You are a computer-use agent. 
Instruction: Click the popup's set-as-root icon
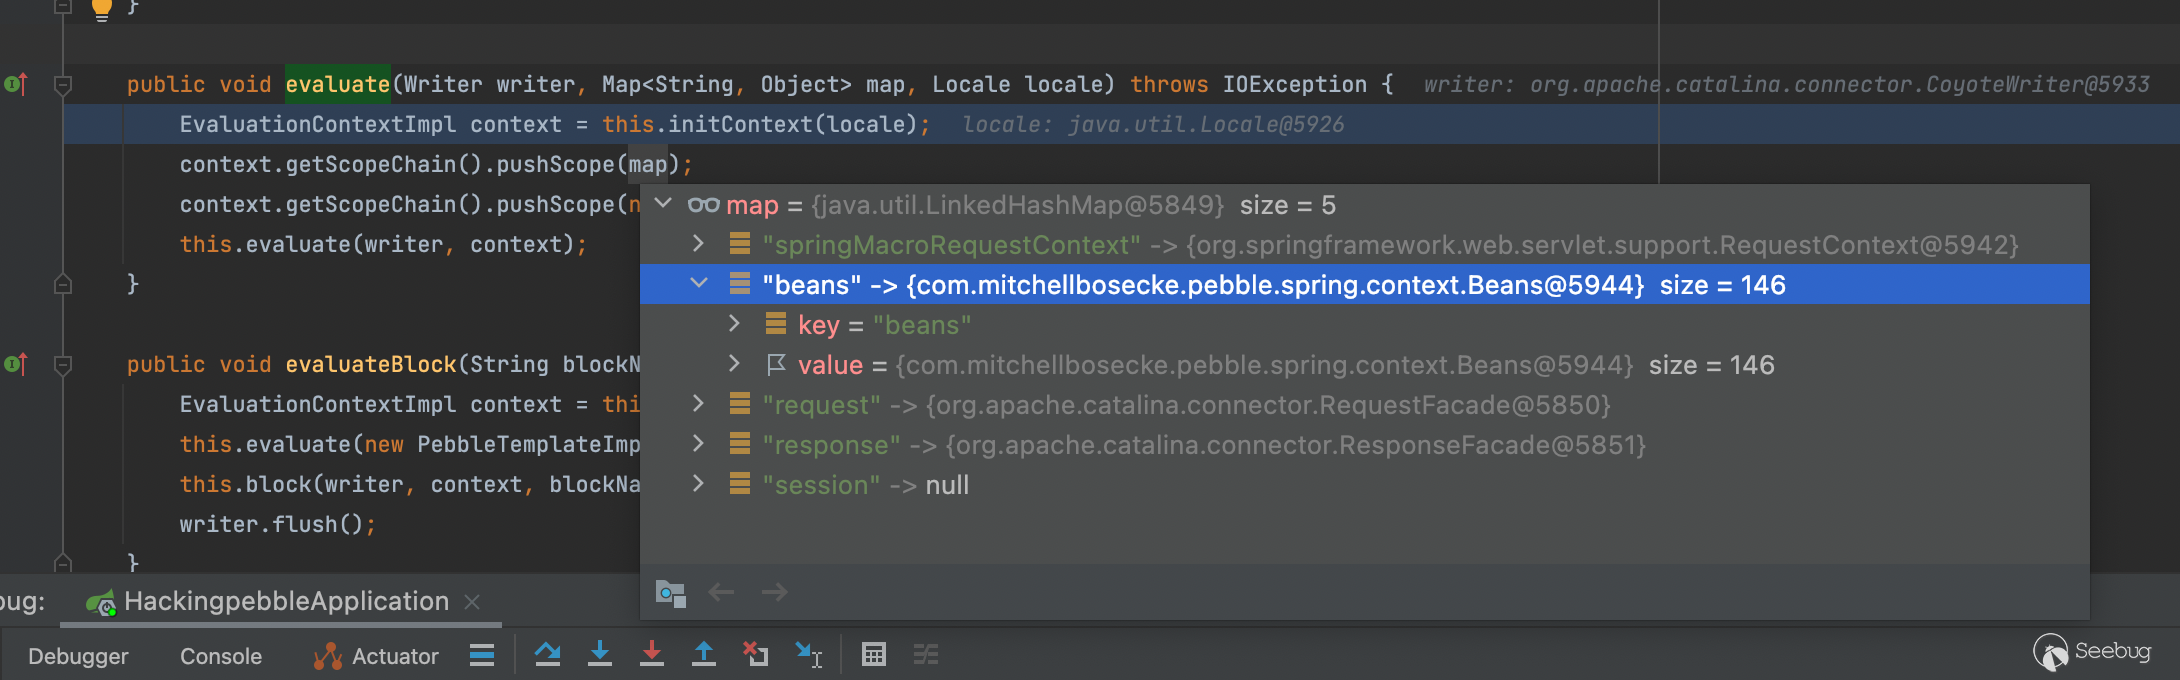coord(670,593)
